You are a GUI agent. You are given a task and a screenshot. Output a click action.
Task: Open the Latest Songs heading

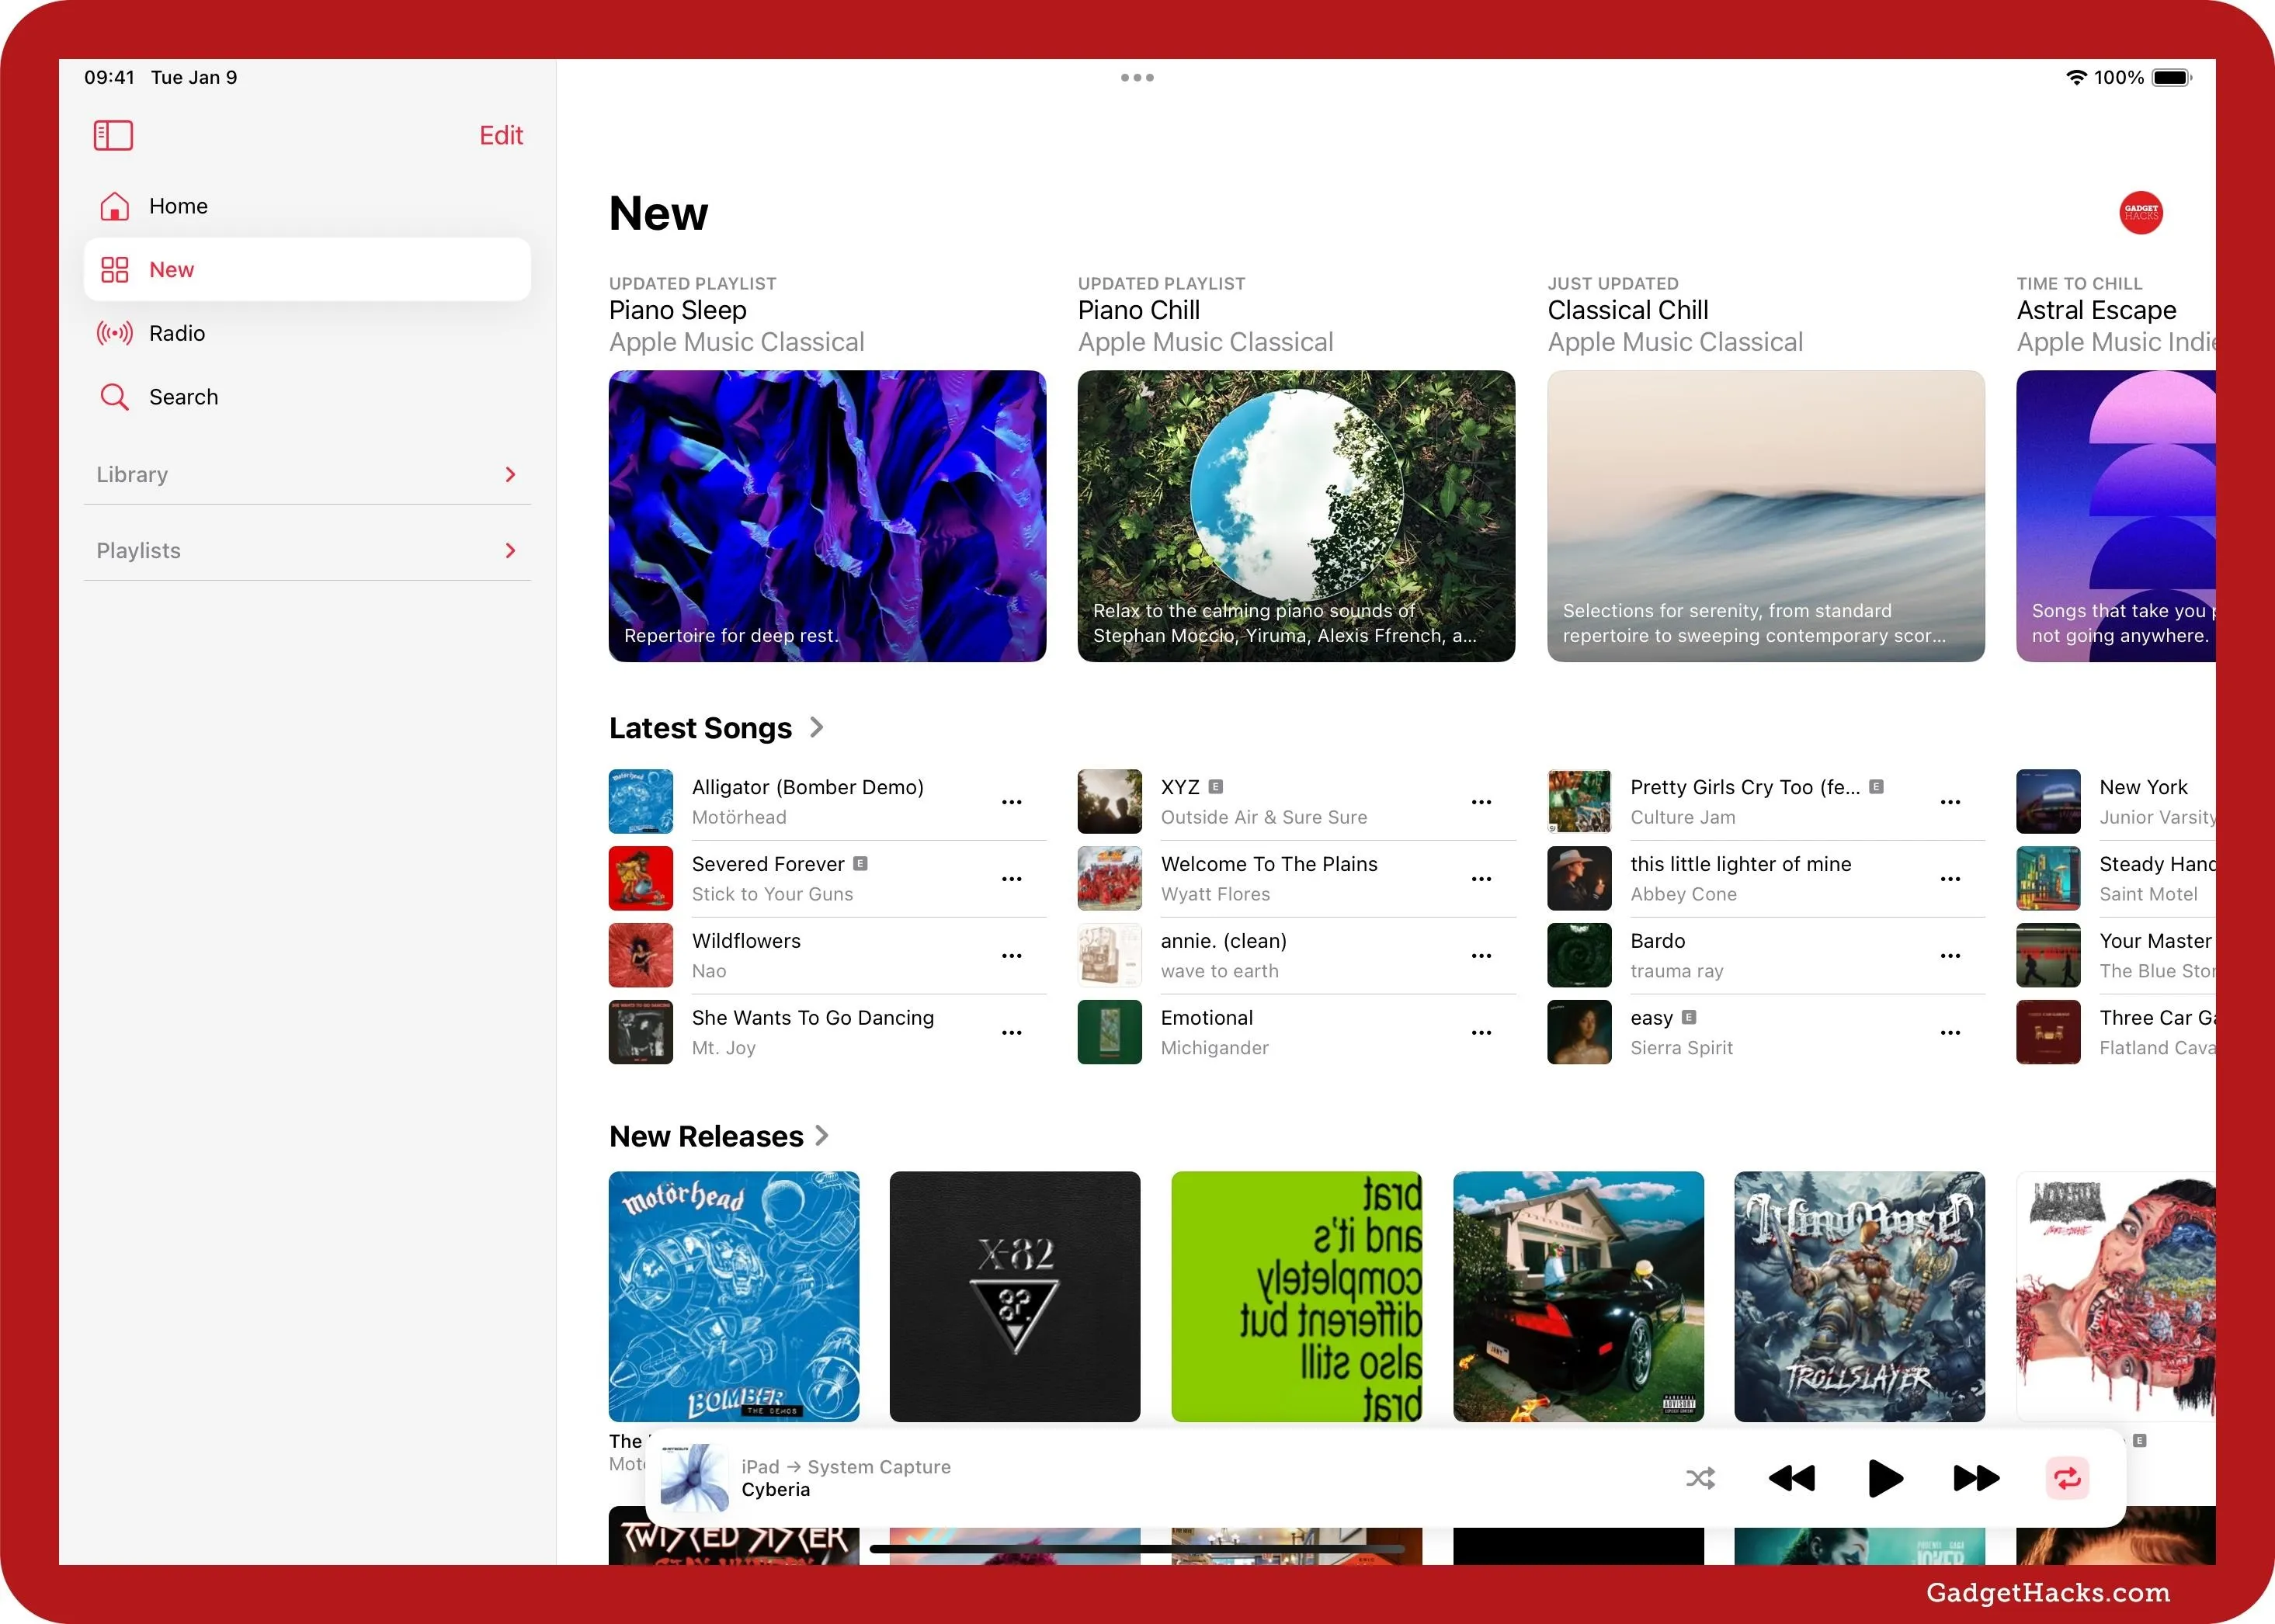tap(700, 728)
